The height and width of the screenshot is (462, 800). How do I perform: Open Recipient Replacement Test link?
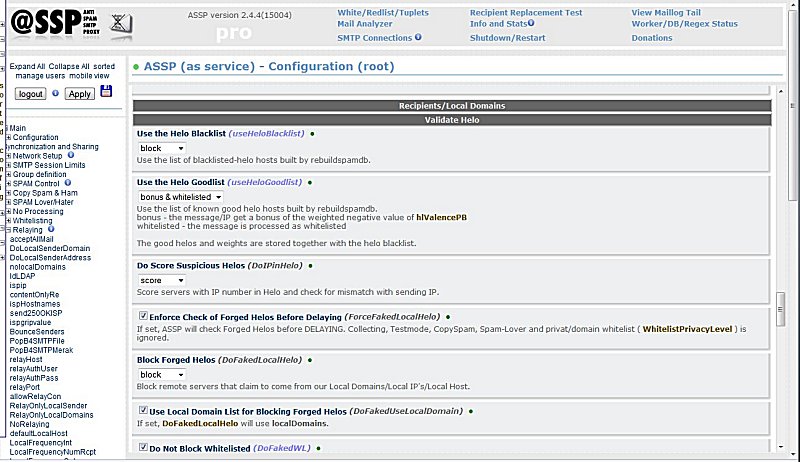[x=526, y=13]
